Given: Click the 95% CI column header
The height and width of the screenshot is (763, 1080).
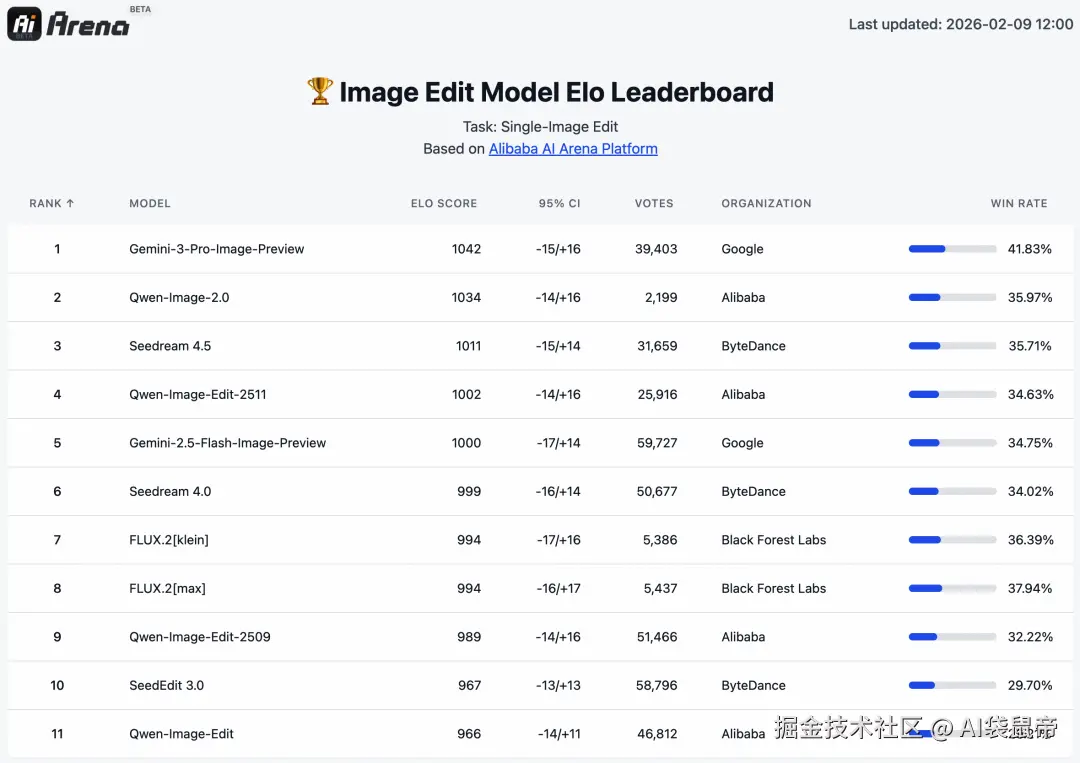Looking at the screenshot, I should [559, 203].
